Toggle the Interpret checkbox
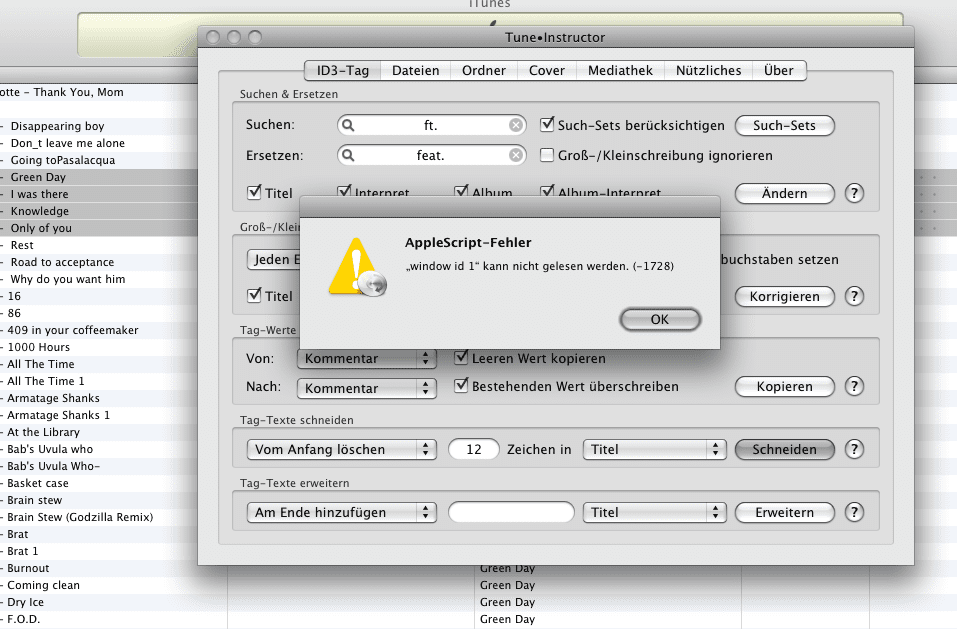 click(344, 191)
